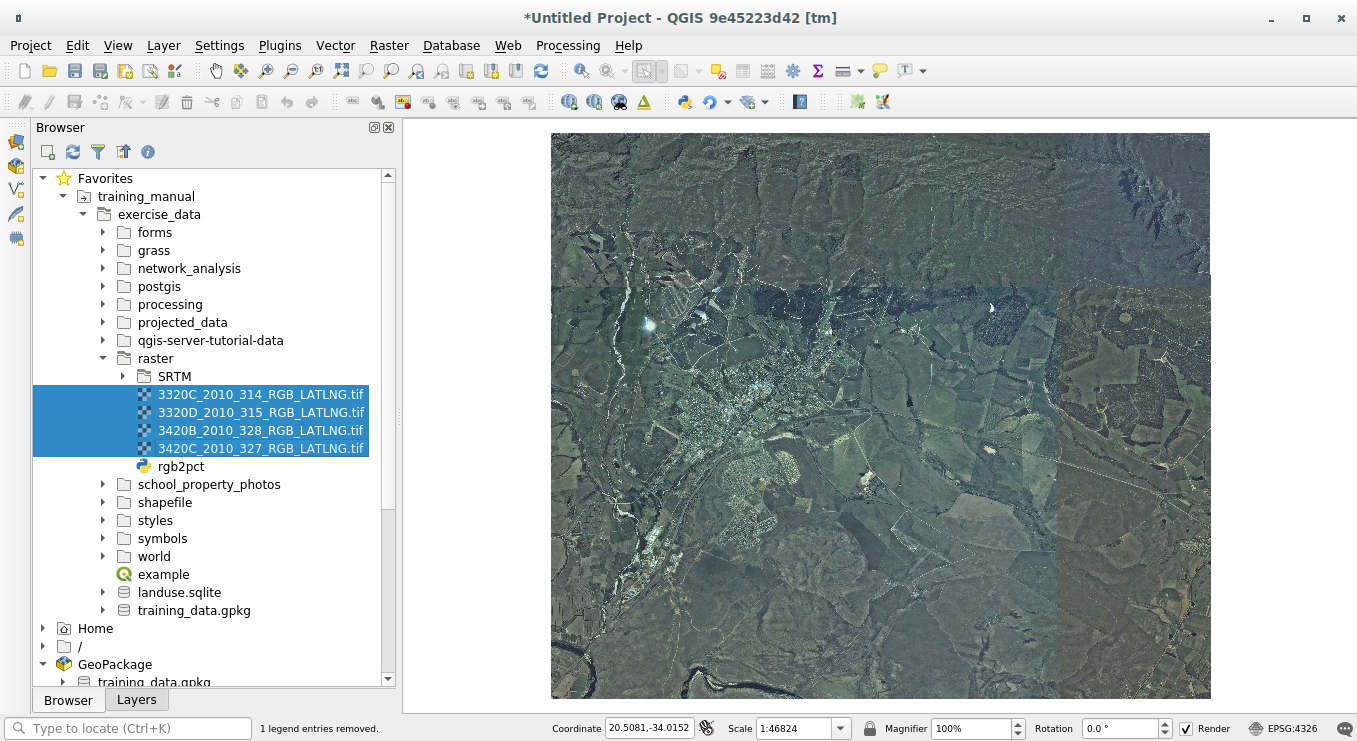Open the Scale dropdown list
The image size is (1357, 741).
click(x=841, y=729)
